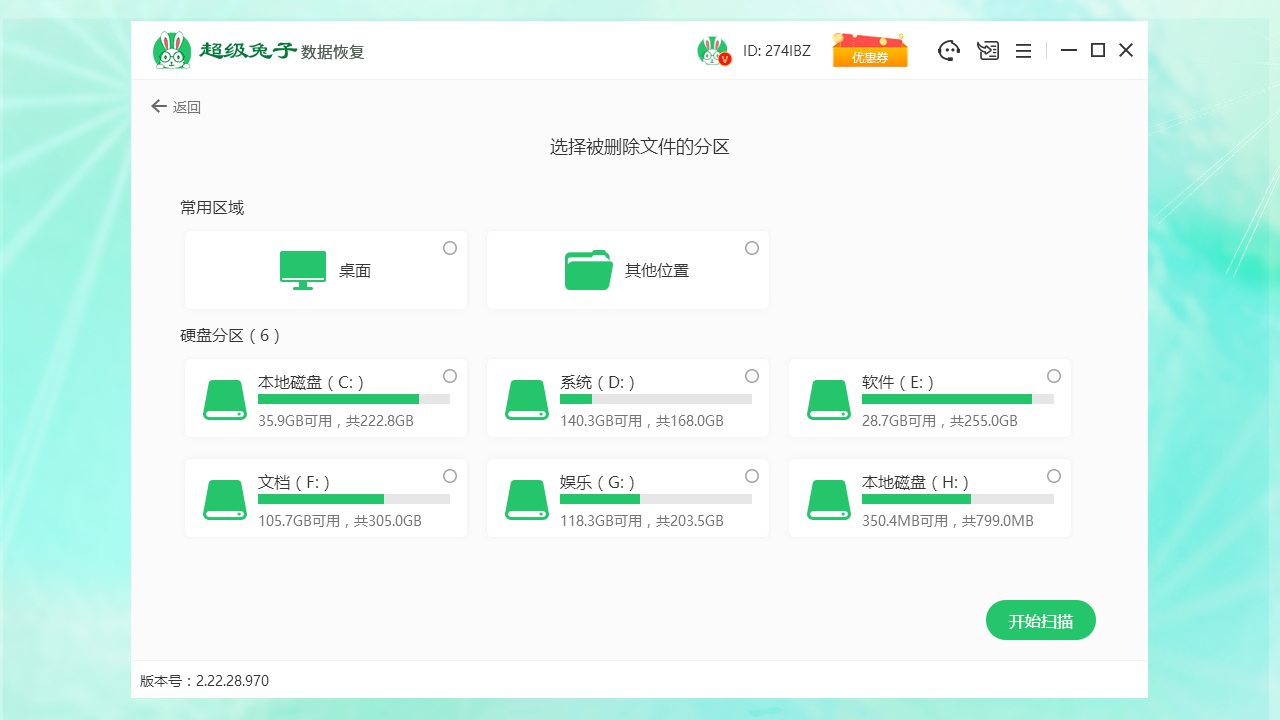1280x720 pixels.
Task: Click the 本地磁盘 (C:) label
Action: [311, 382]
